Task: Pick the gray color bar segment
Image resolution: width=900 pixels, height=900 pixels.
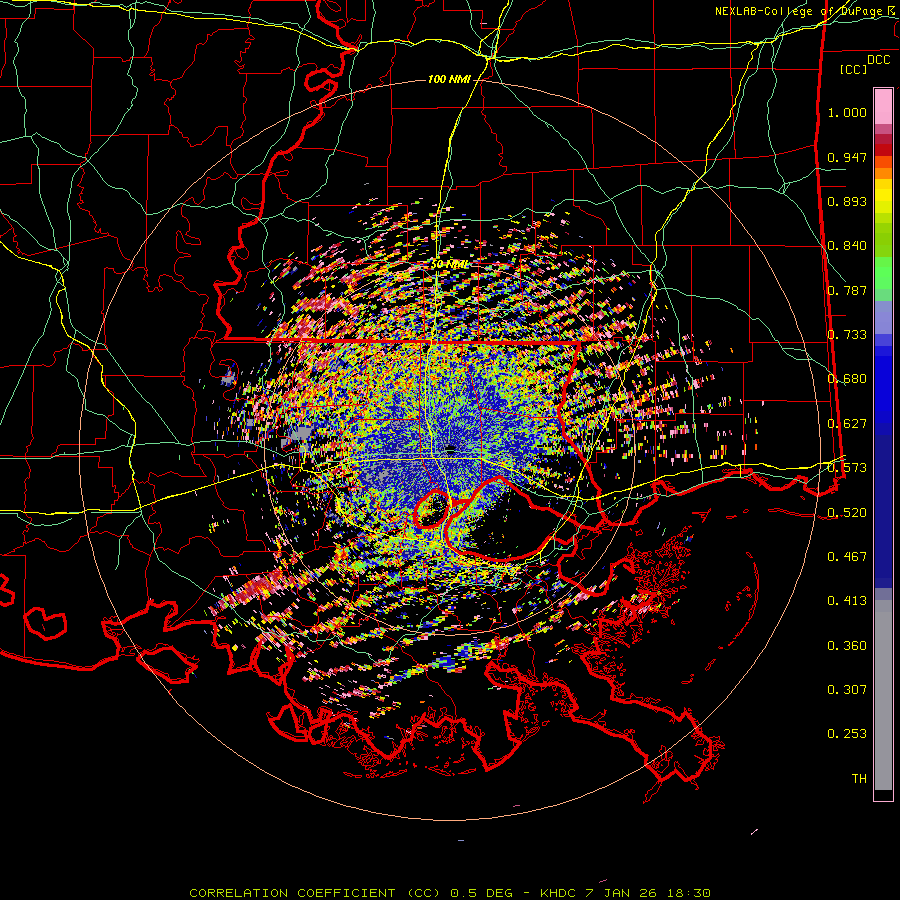Action: [883, 695]
